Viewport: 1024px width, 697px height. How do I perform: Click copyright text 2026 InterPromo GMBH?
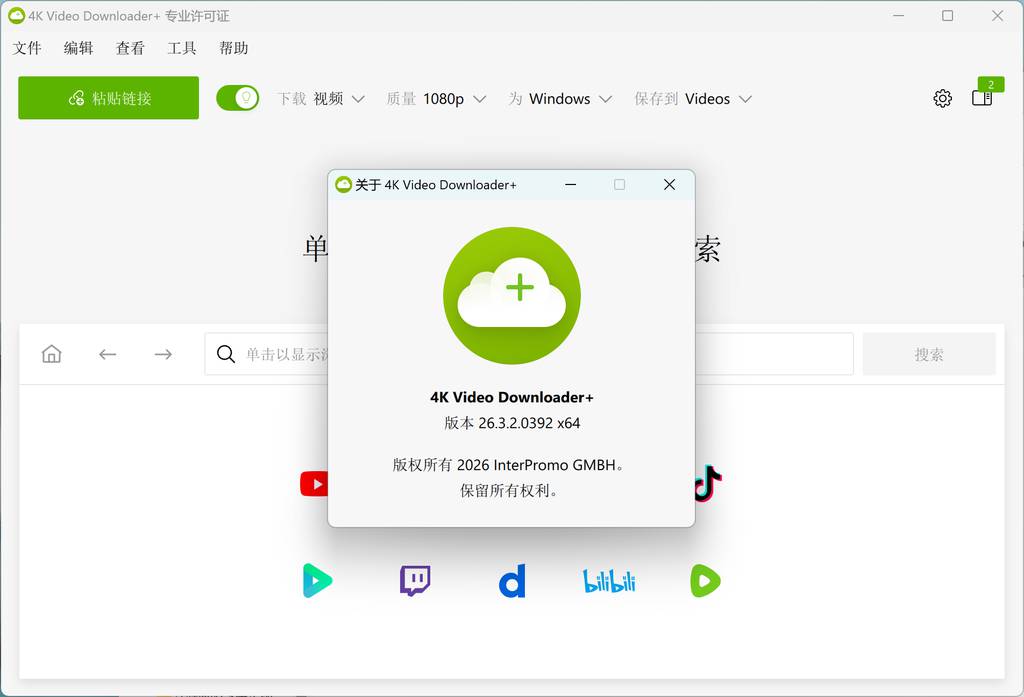507,465
